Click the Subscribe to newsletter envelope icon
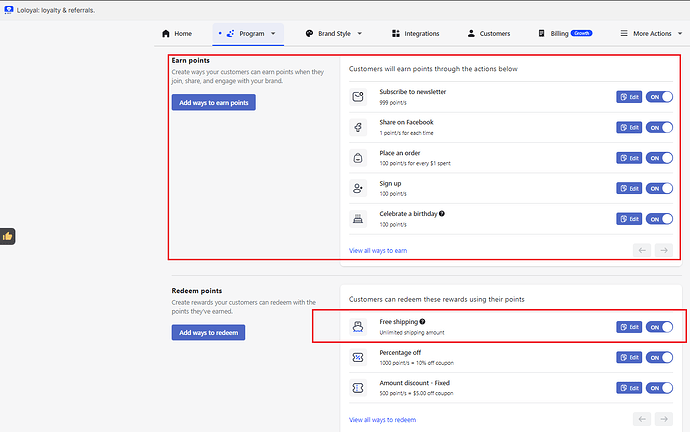This screenshot has width=690, height=432. 357,97
